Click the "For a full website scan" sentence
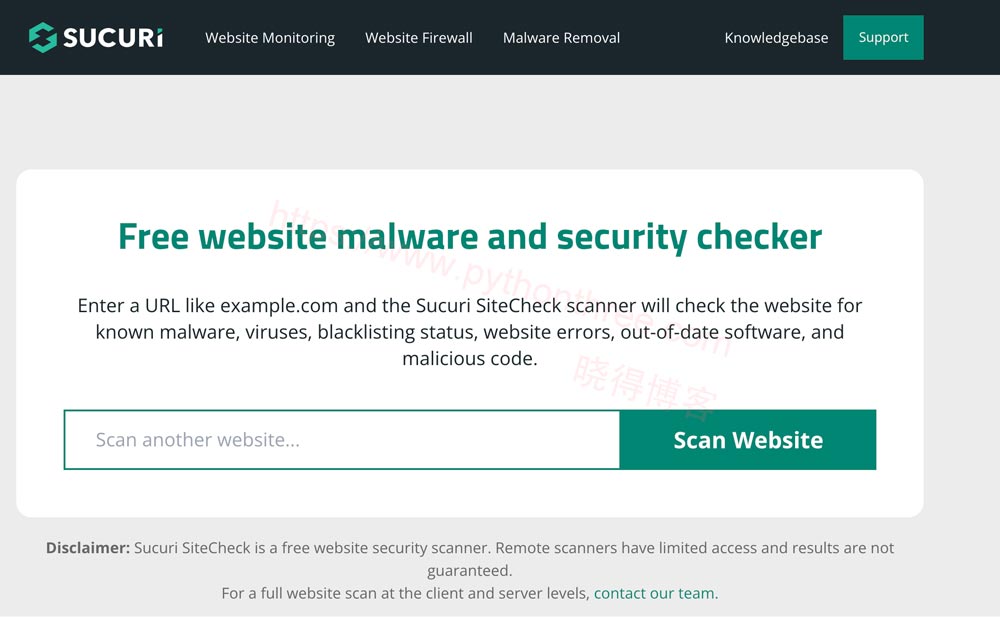The width and height of the screenshot is (1000, 621). 405,594
